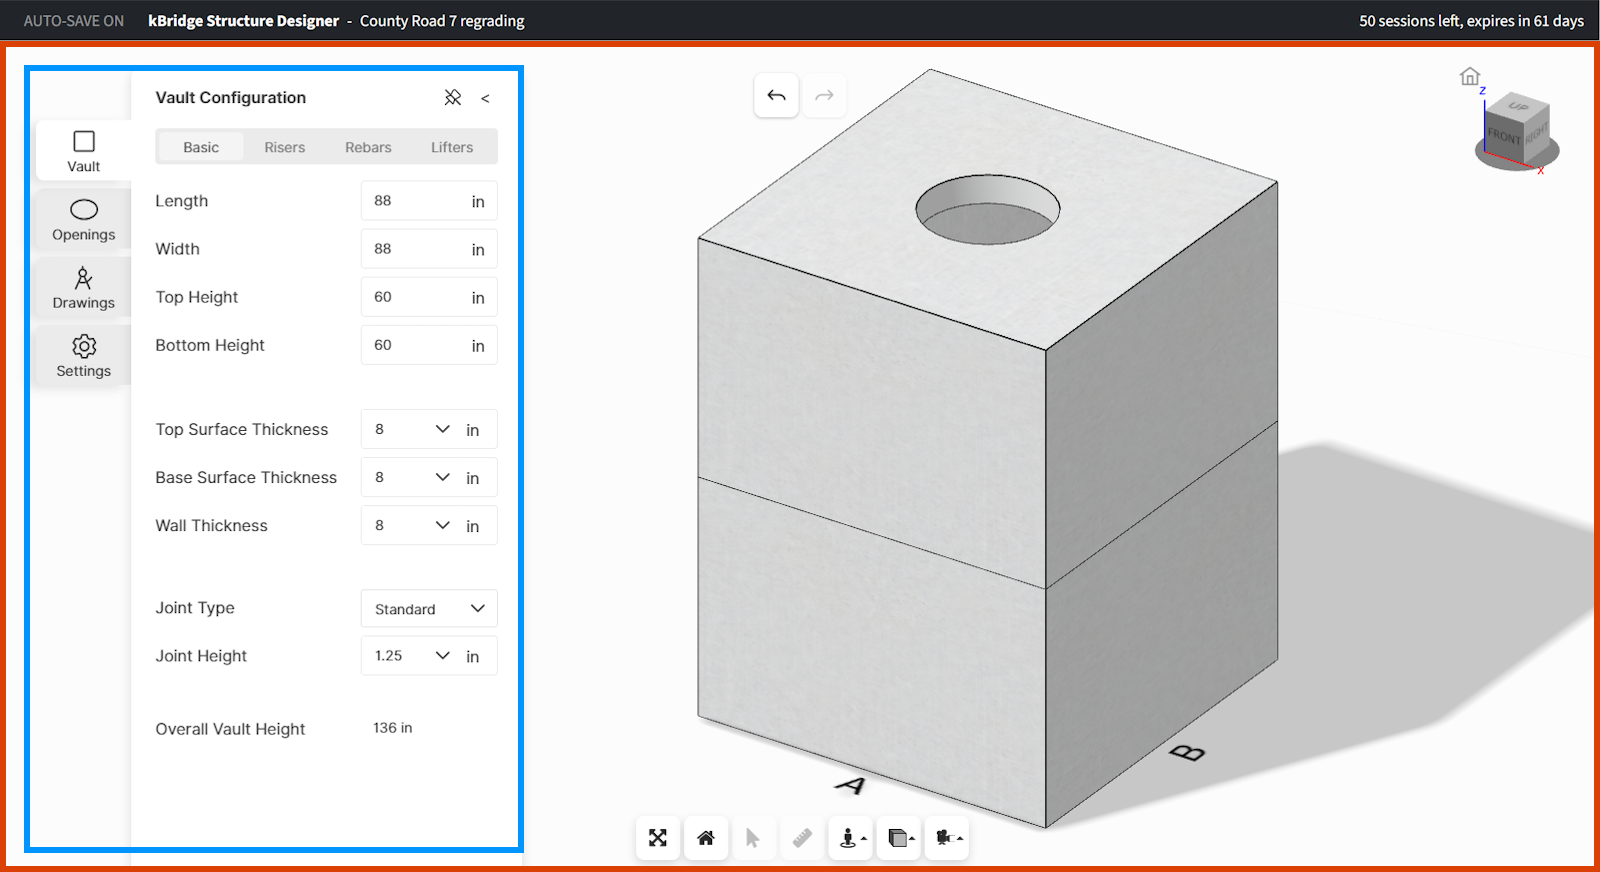Click the Length input field

(x=412, y=201)
